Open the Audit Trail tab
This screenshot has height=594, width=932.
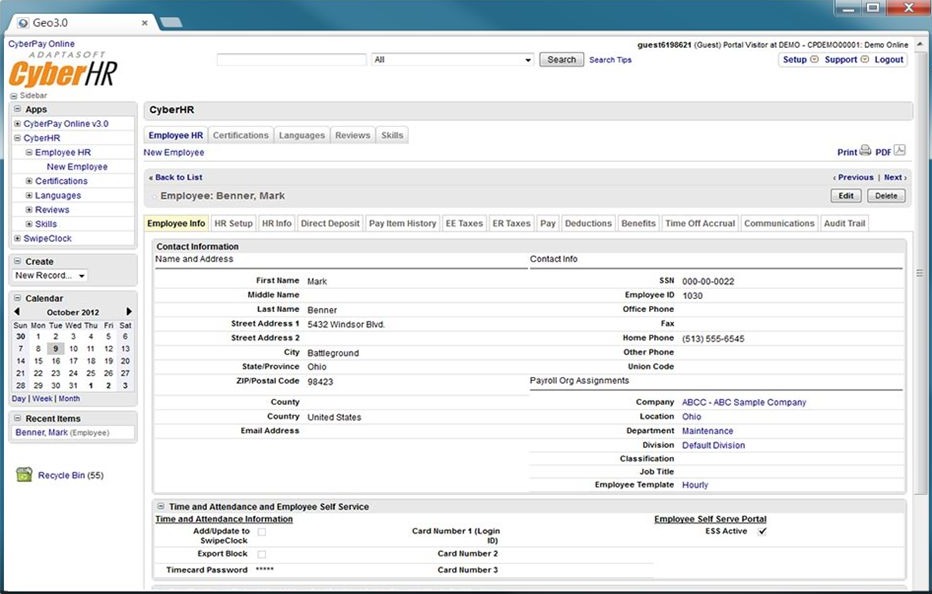pos(844,224)
